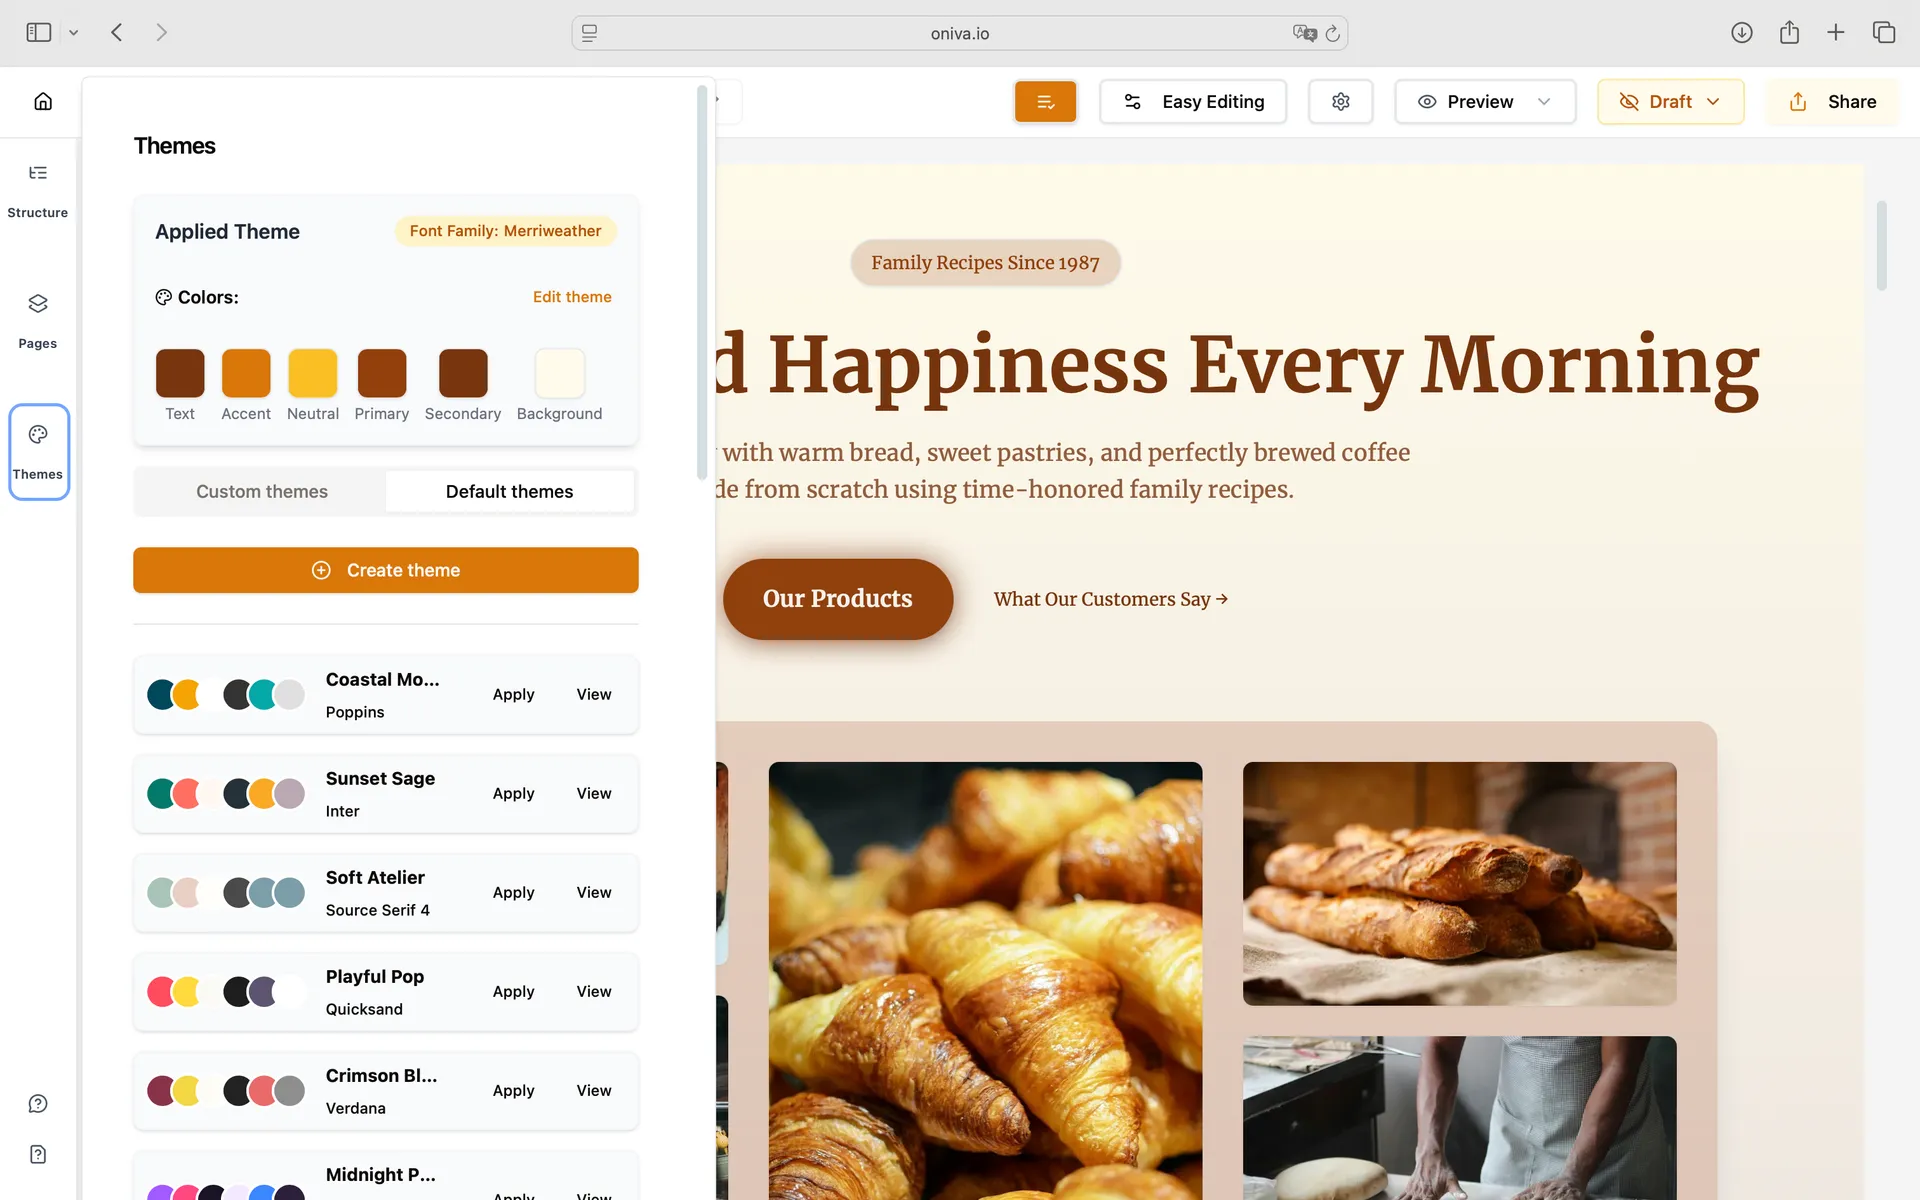The image size is (1920, 1200).
Task: Click the Safari sidebar toggle icon
Action: pos(39,32)
